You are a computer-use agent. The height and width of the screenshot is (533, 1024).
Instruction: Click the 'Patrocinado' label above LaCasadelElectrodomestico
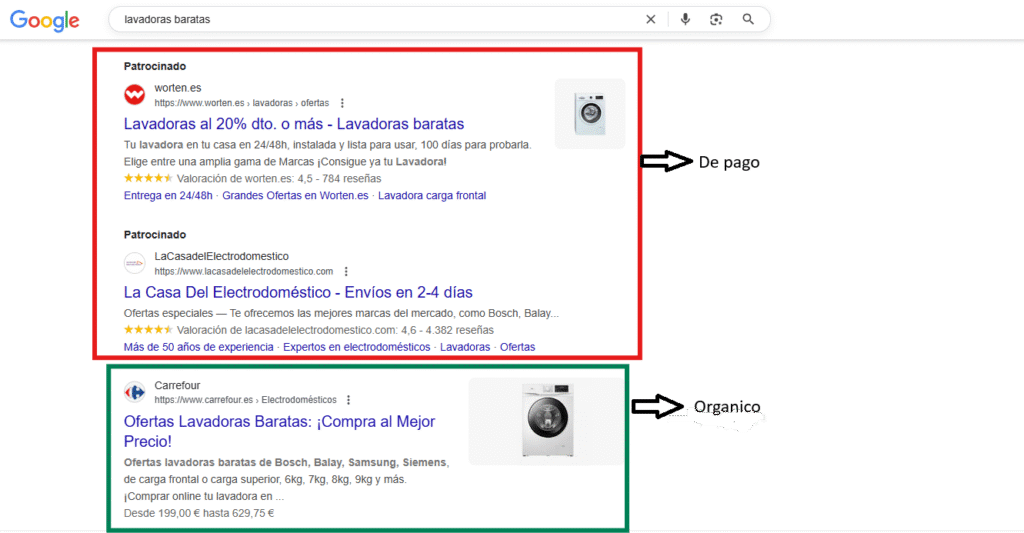tap(155, 234)
